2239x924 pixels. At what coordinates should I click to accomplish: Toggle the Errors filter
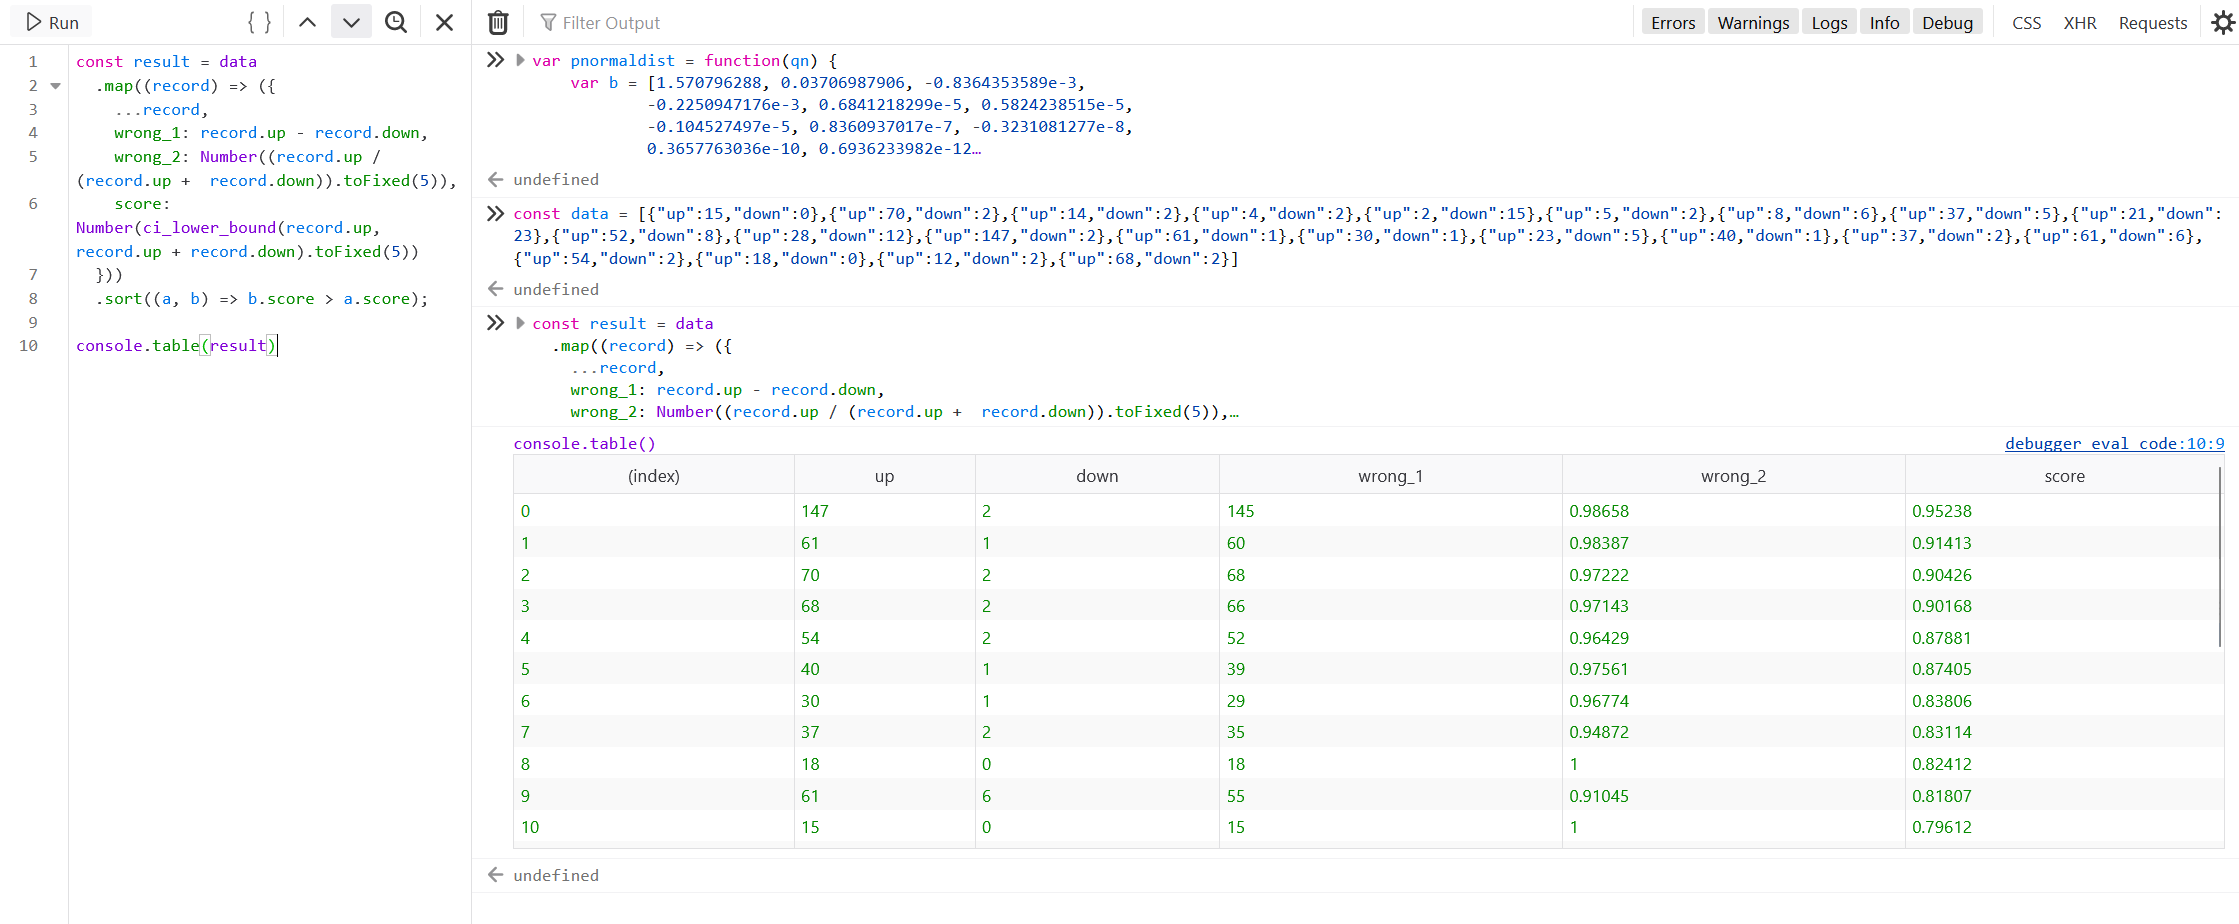tap(1673, 22)
